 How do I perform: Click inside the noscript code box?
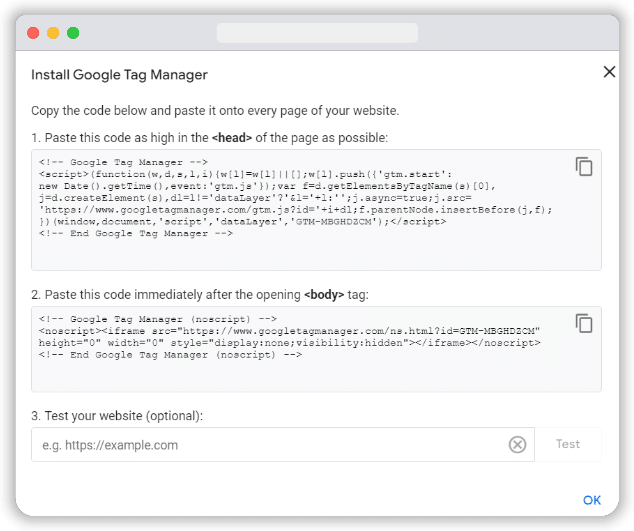(316, 349)
